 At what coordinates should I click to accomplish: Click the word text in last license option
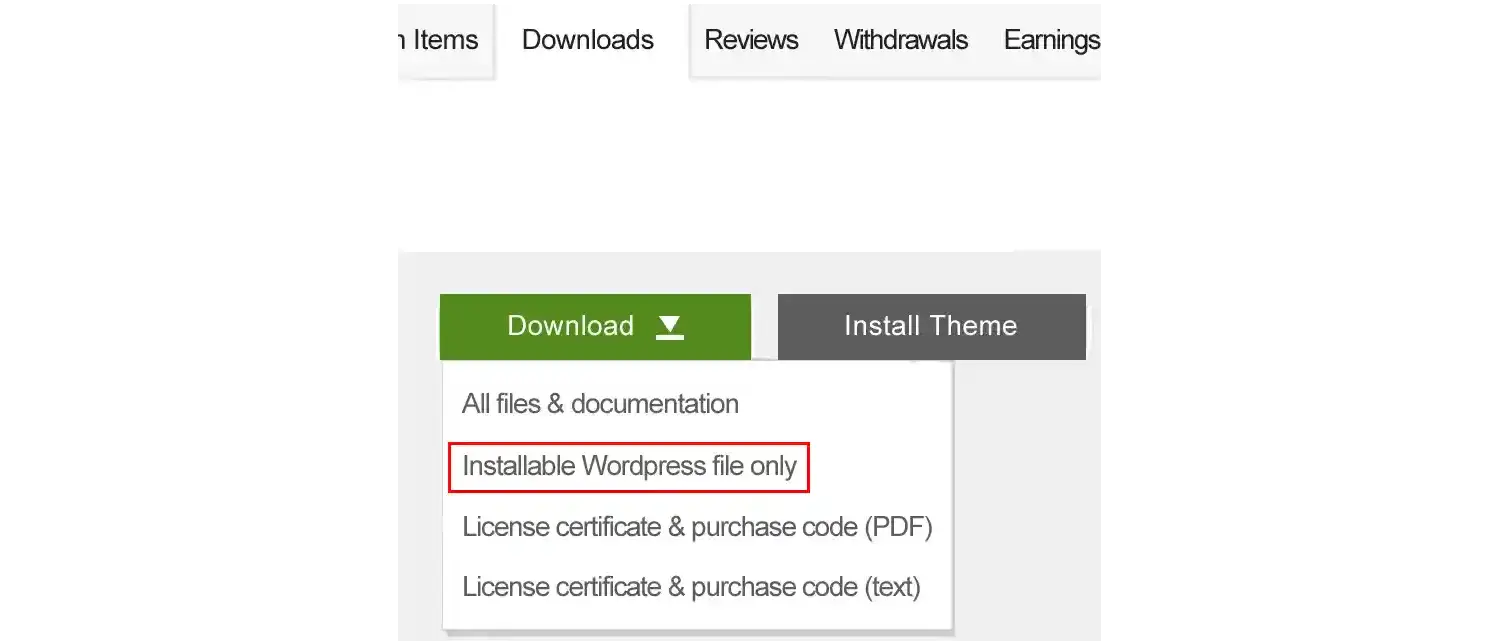tap(889, 587)
